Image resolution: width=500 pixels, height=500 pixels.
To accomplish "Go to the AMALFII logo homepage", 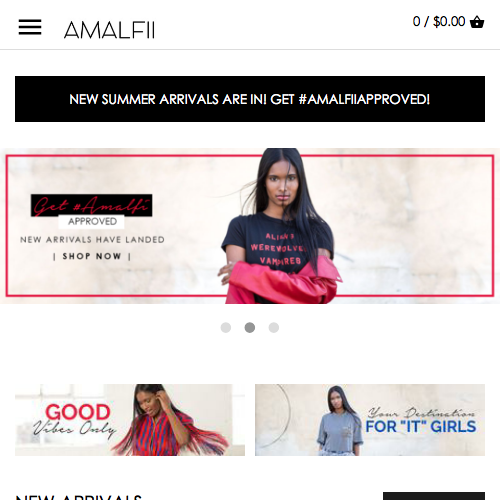I will click(109, 30).
